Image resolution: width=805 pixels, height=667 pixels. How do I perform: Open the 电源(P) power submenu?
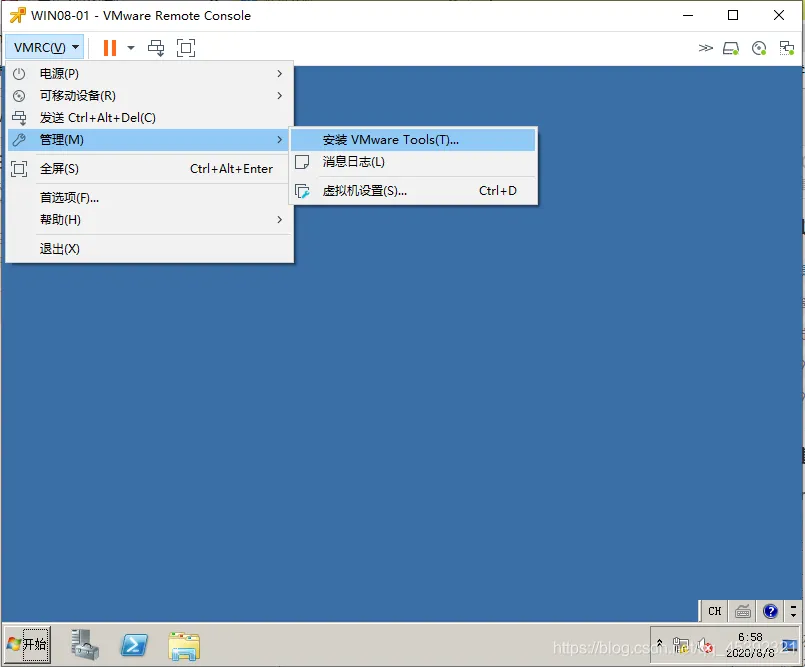[149, 74]
